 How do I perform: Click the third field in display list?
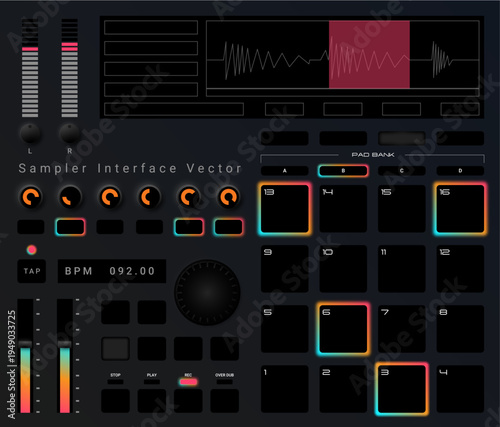click(x=151, y=69)
